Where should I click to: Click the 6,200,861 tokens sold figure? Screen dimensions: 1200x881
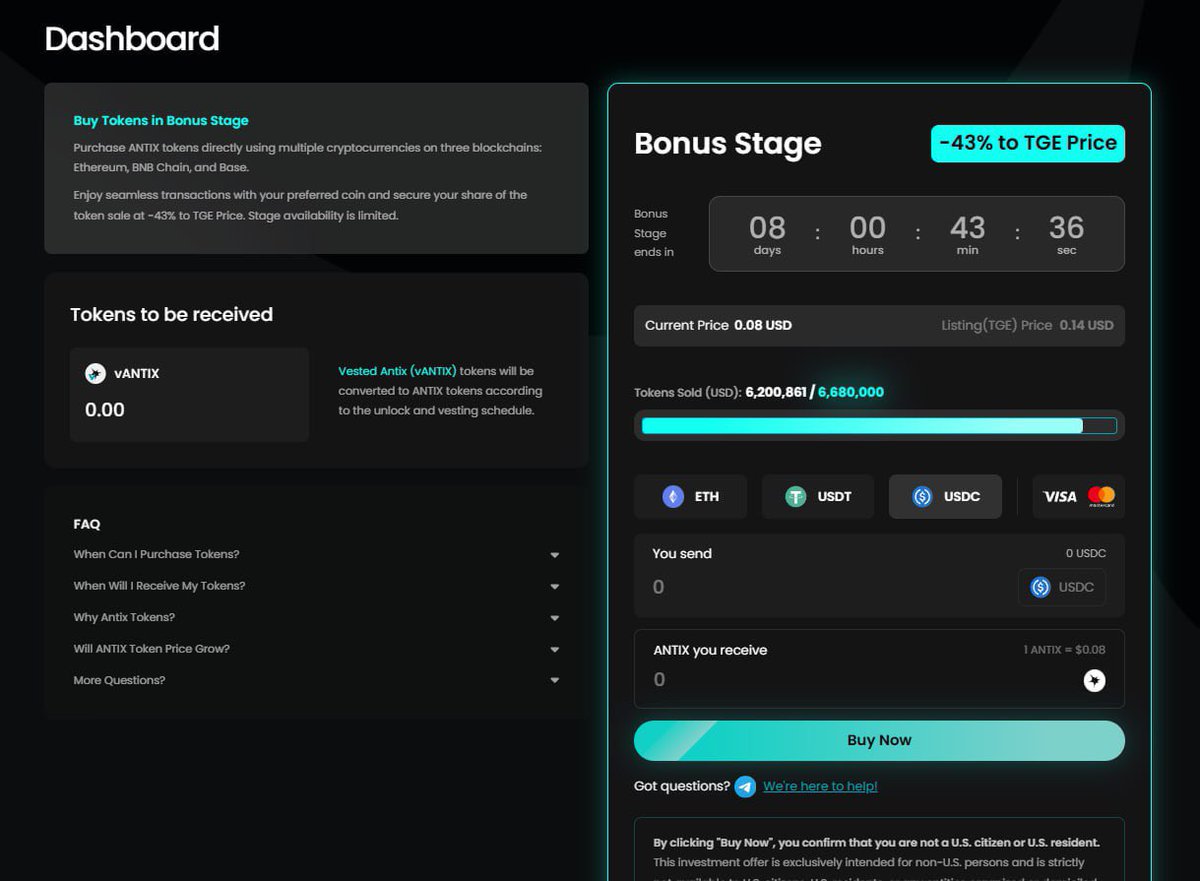coord(776,392)
